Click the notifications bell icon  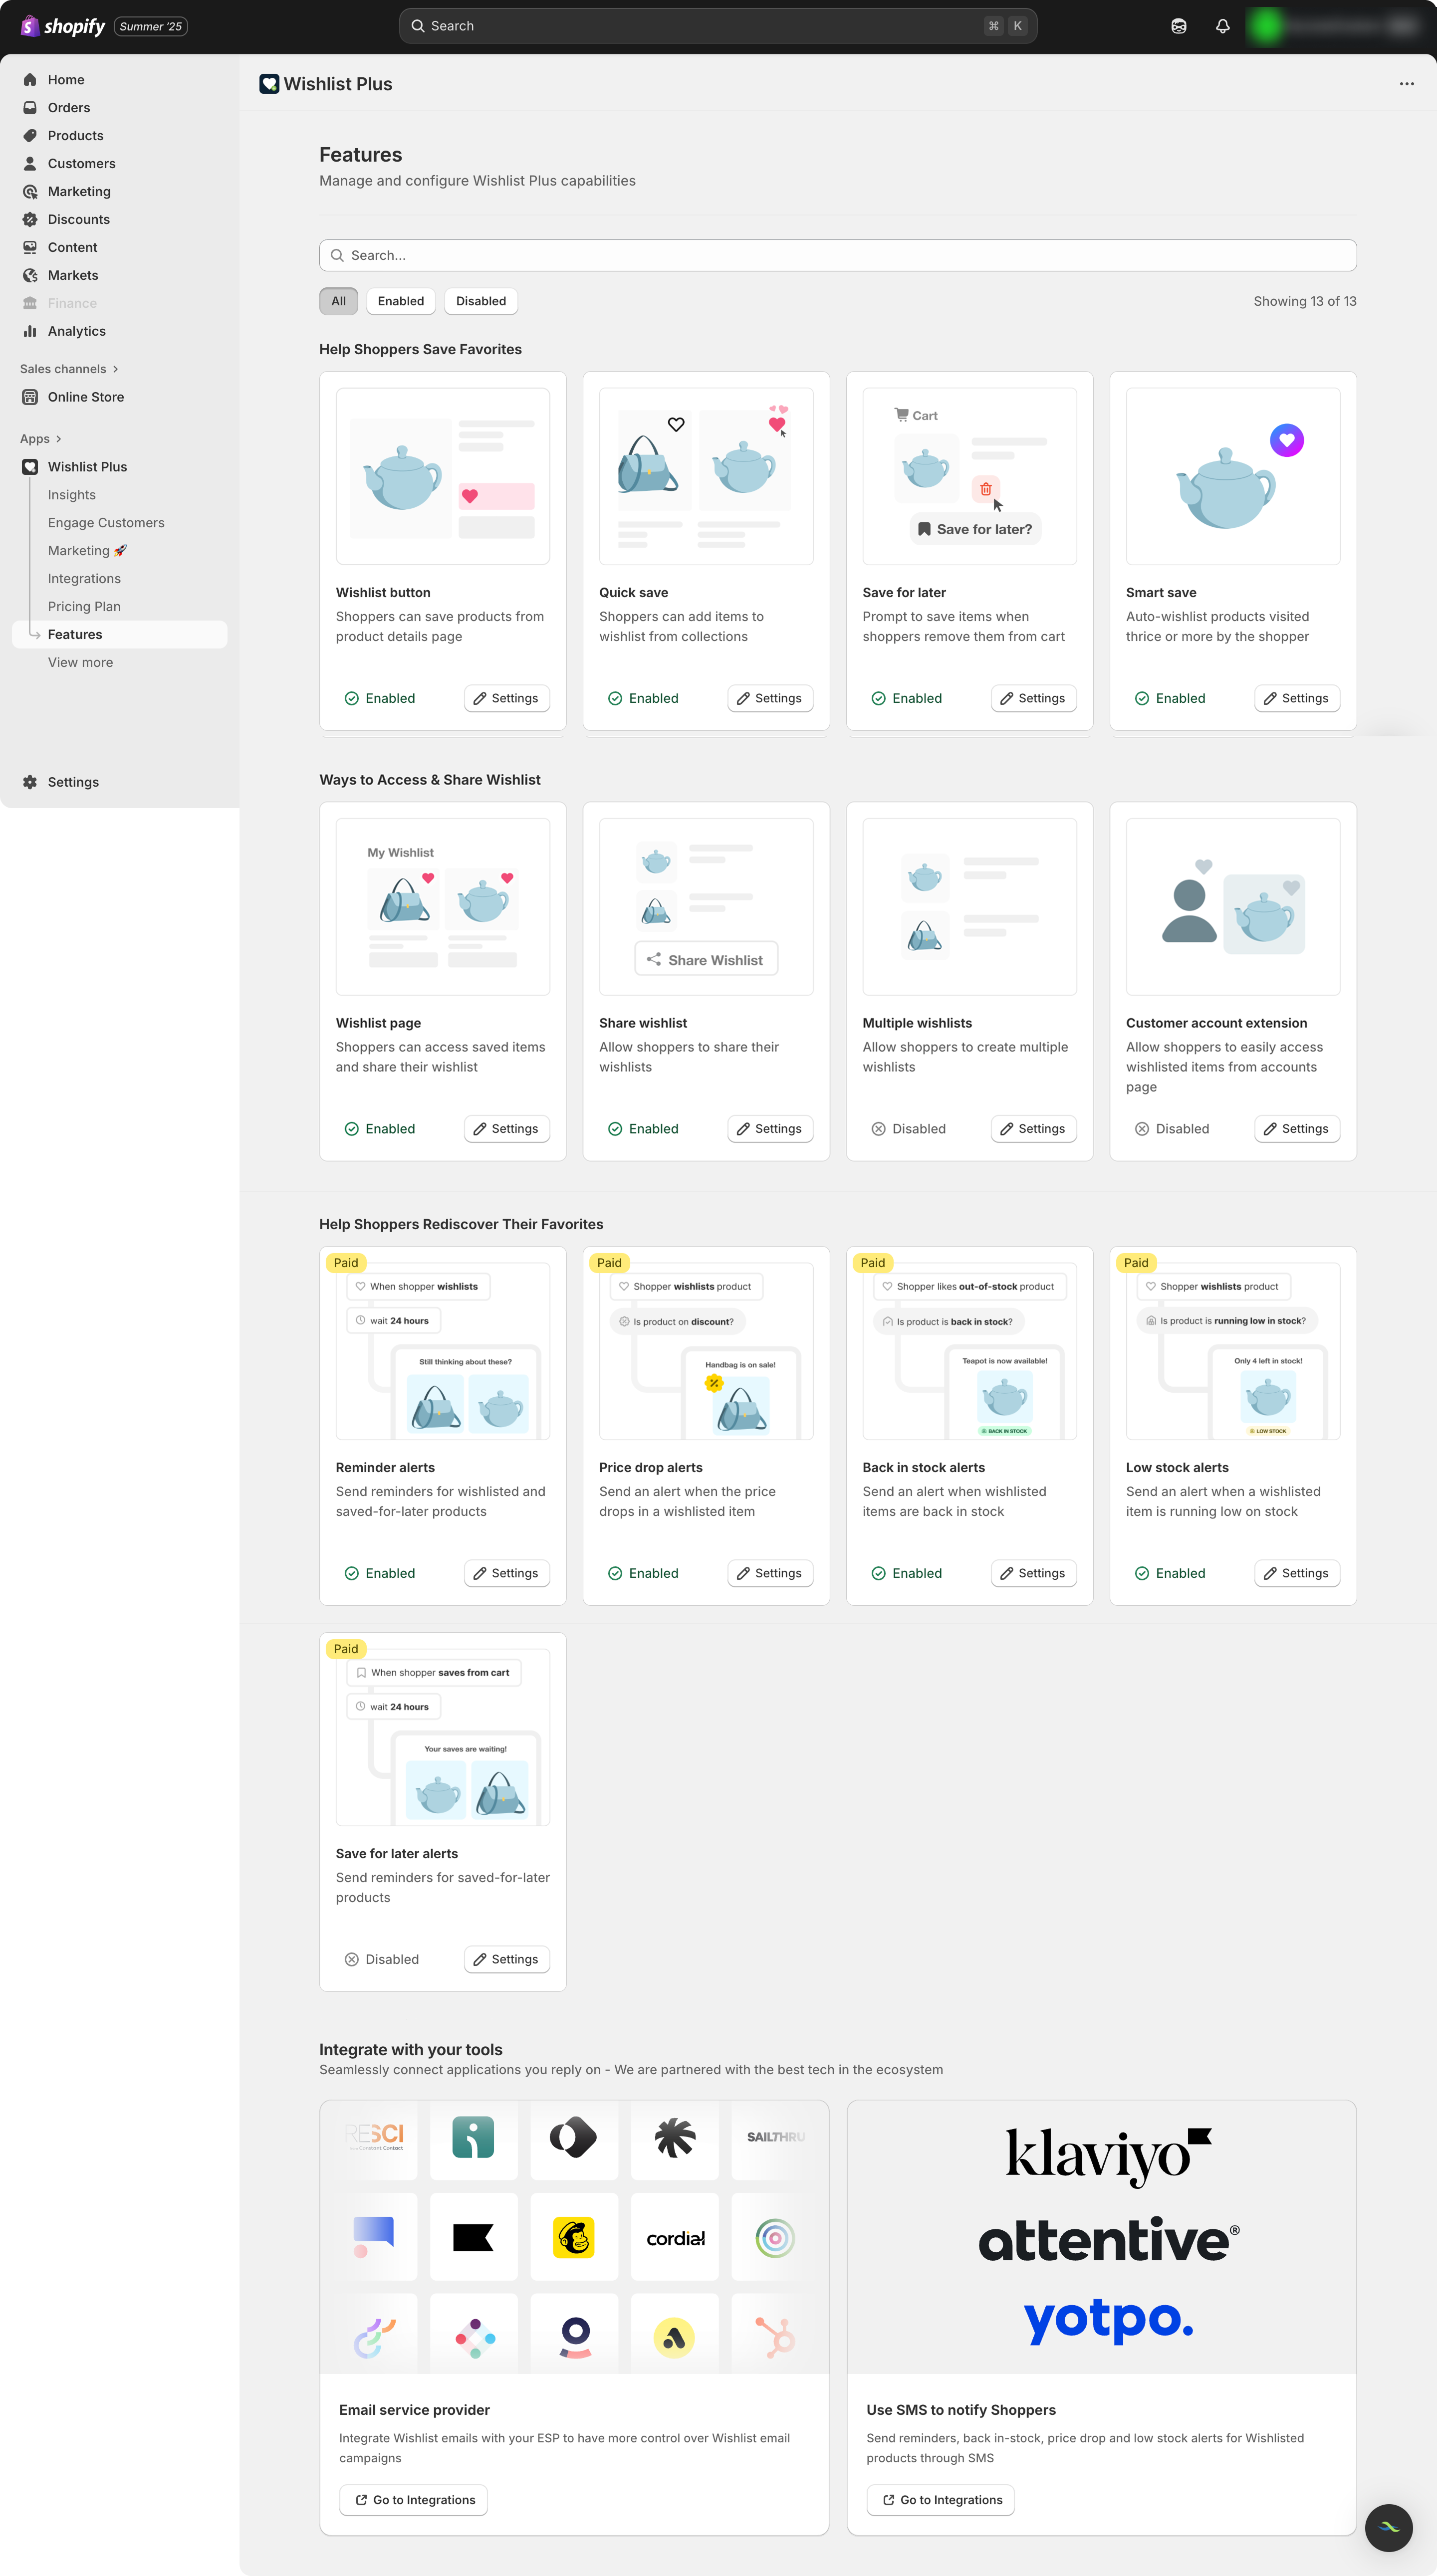click(x=1222, y=26)
